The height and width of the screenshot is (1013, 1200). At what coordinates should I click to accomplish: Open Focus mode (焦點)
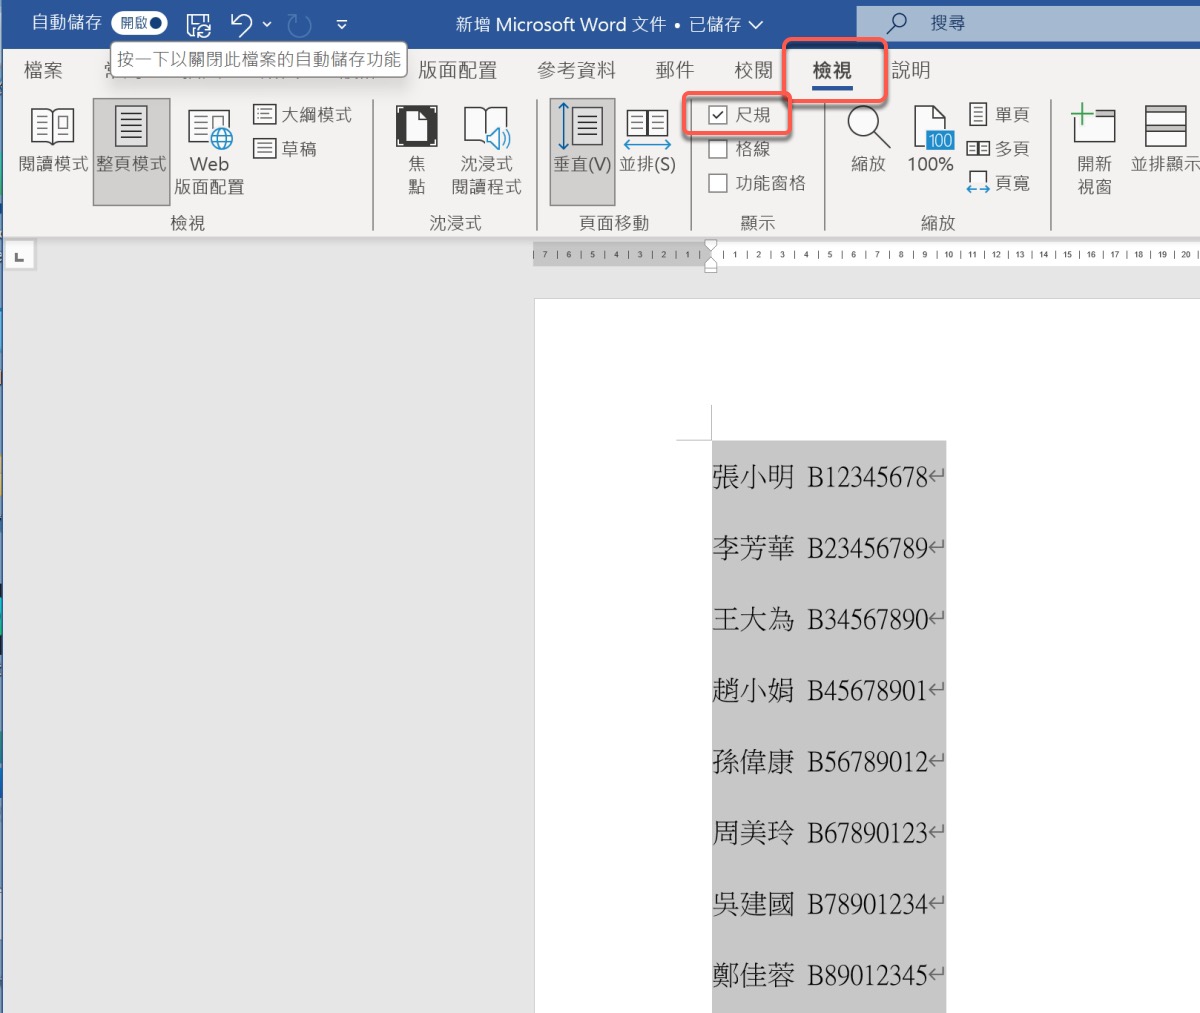(x=417, y=152)
